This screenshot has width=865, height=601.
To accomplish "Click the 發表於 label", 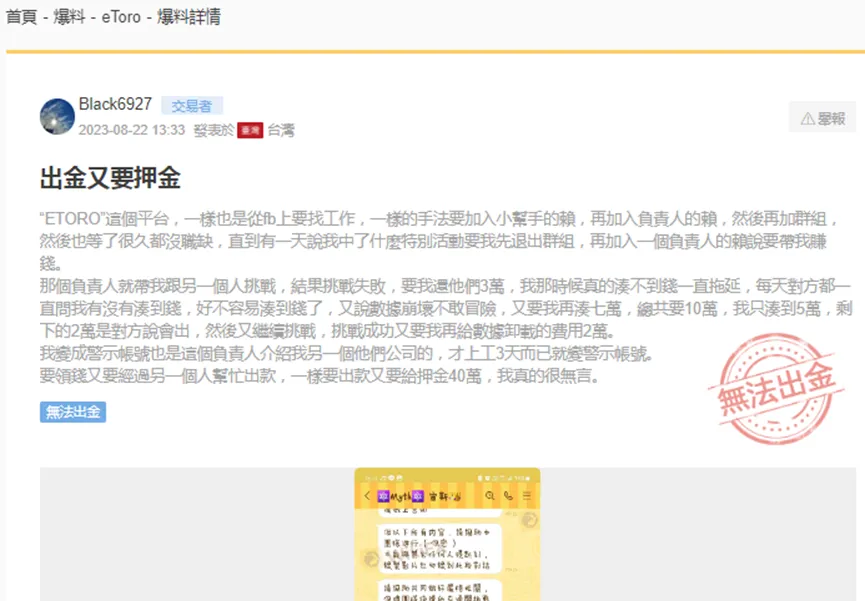I will point(213,130).
